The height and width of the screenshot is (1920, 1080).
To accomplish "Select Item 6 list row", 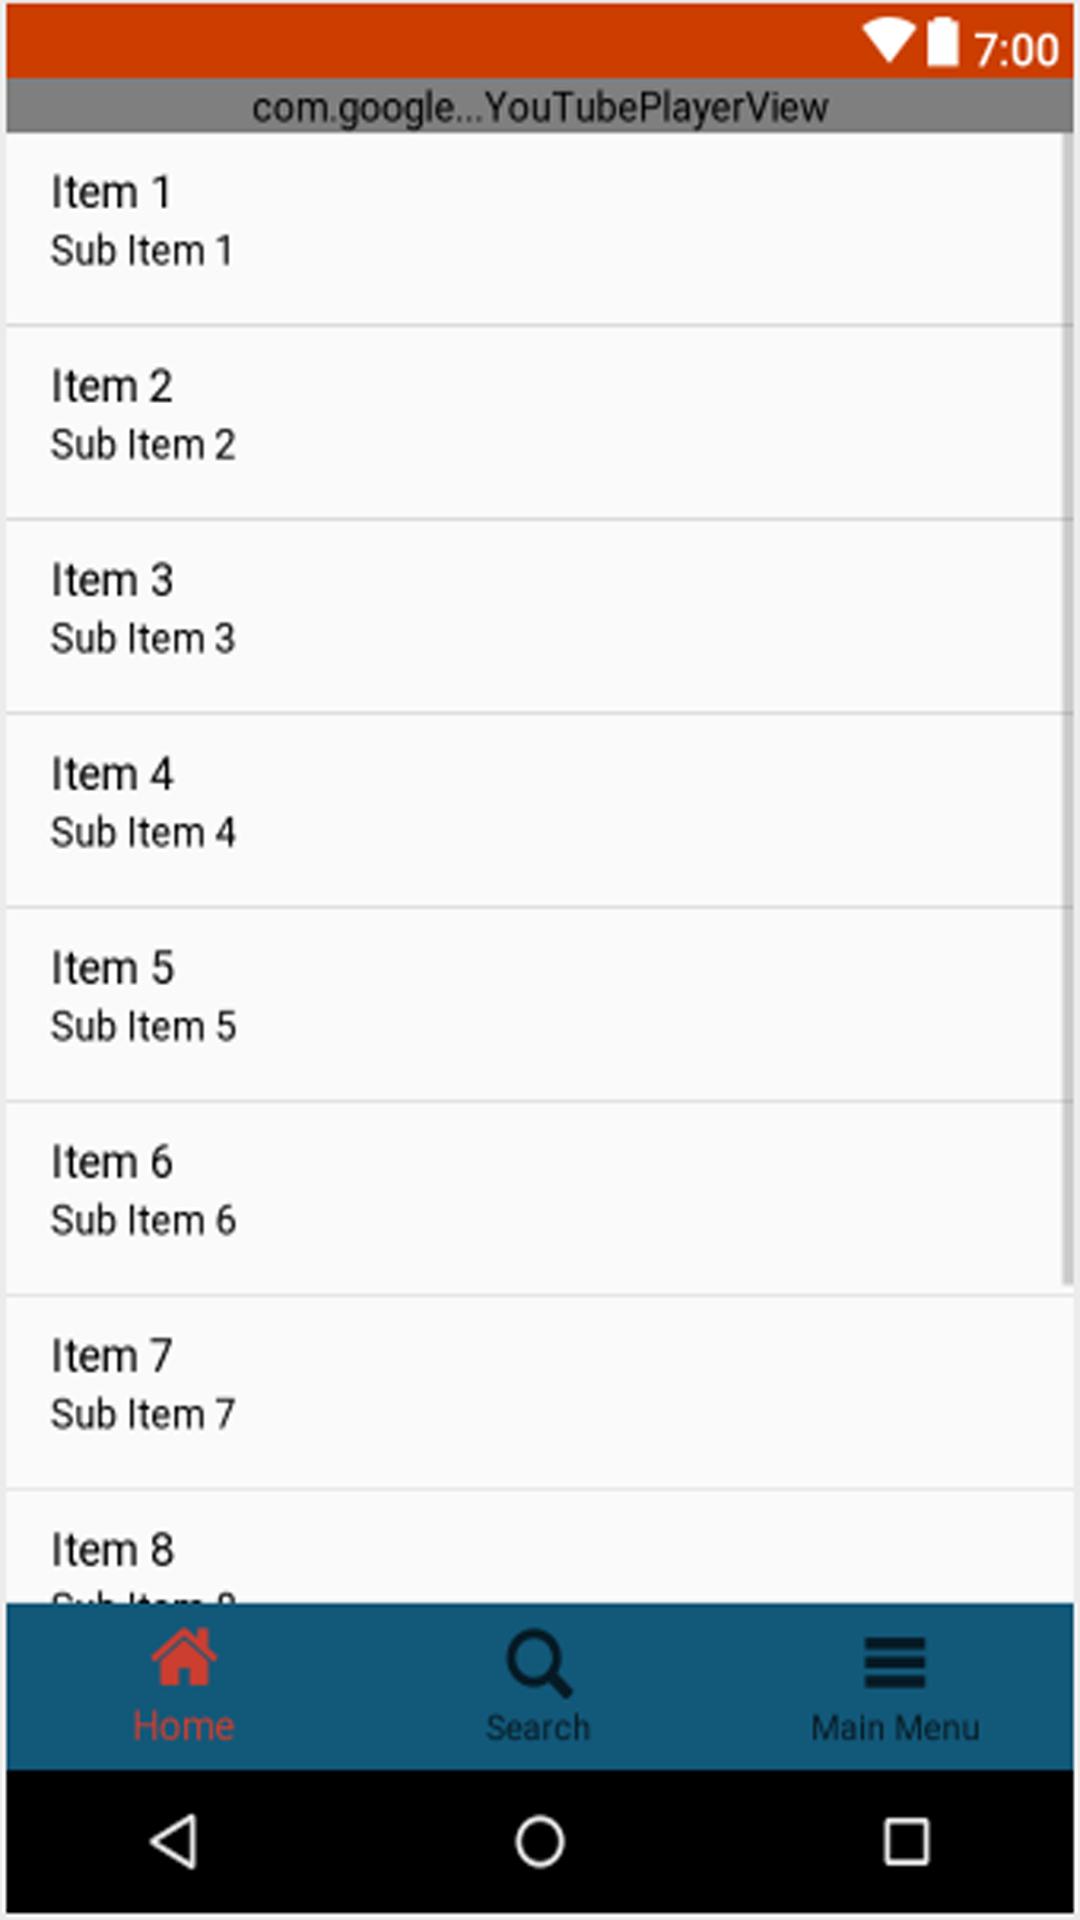I will click(x=536, y=1199).
